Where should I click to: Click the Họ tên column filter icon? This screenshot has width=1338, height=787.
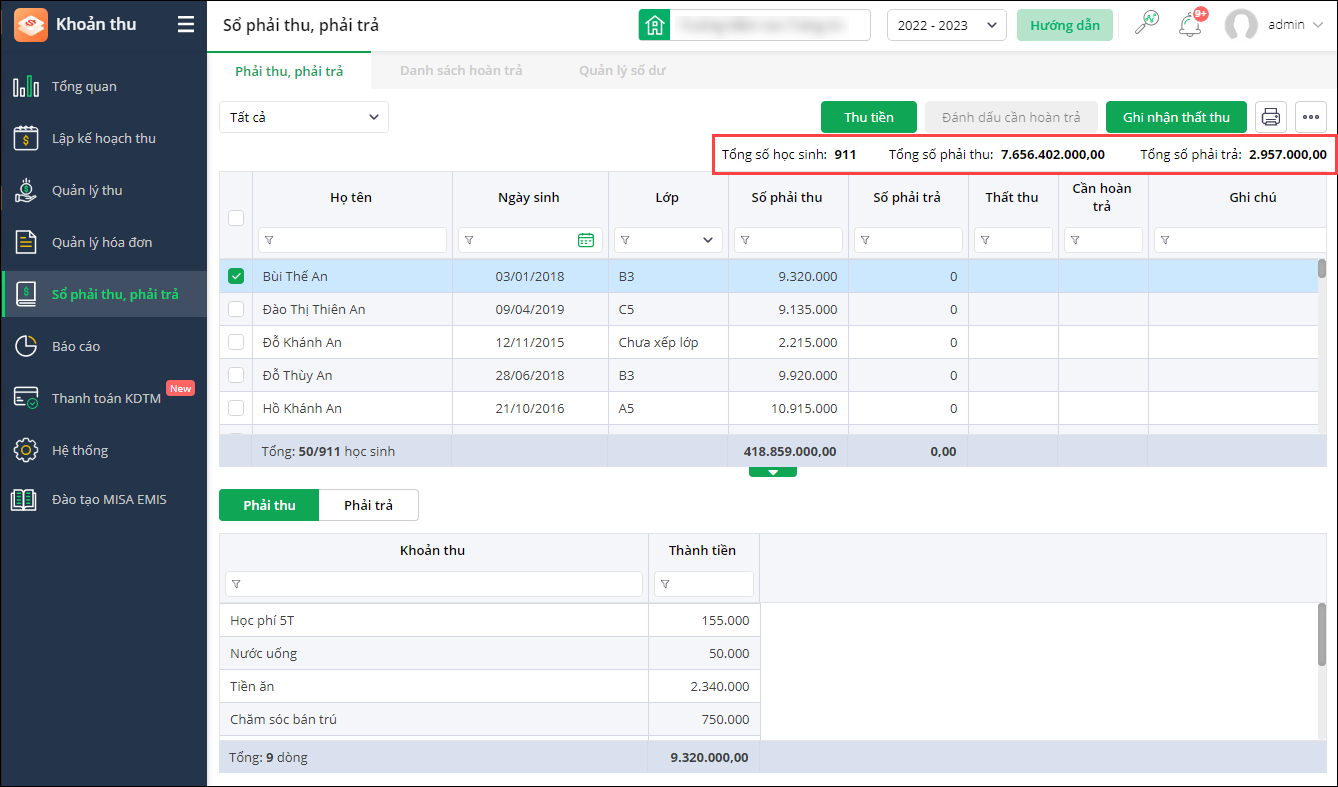pos(269,240)
